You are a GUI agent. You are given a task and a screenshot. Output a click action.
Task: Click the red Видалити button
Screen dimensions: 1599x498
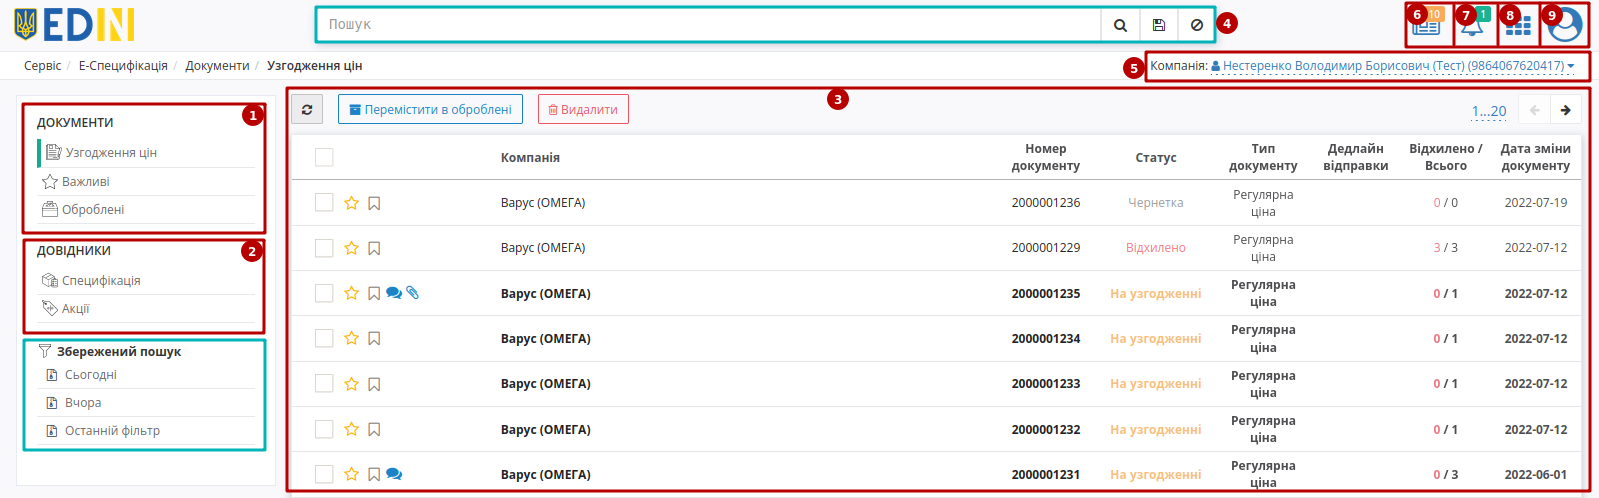click(583, 110)
